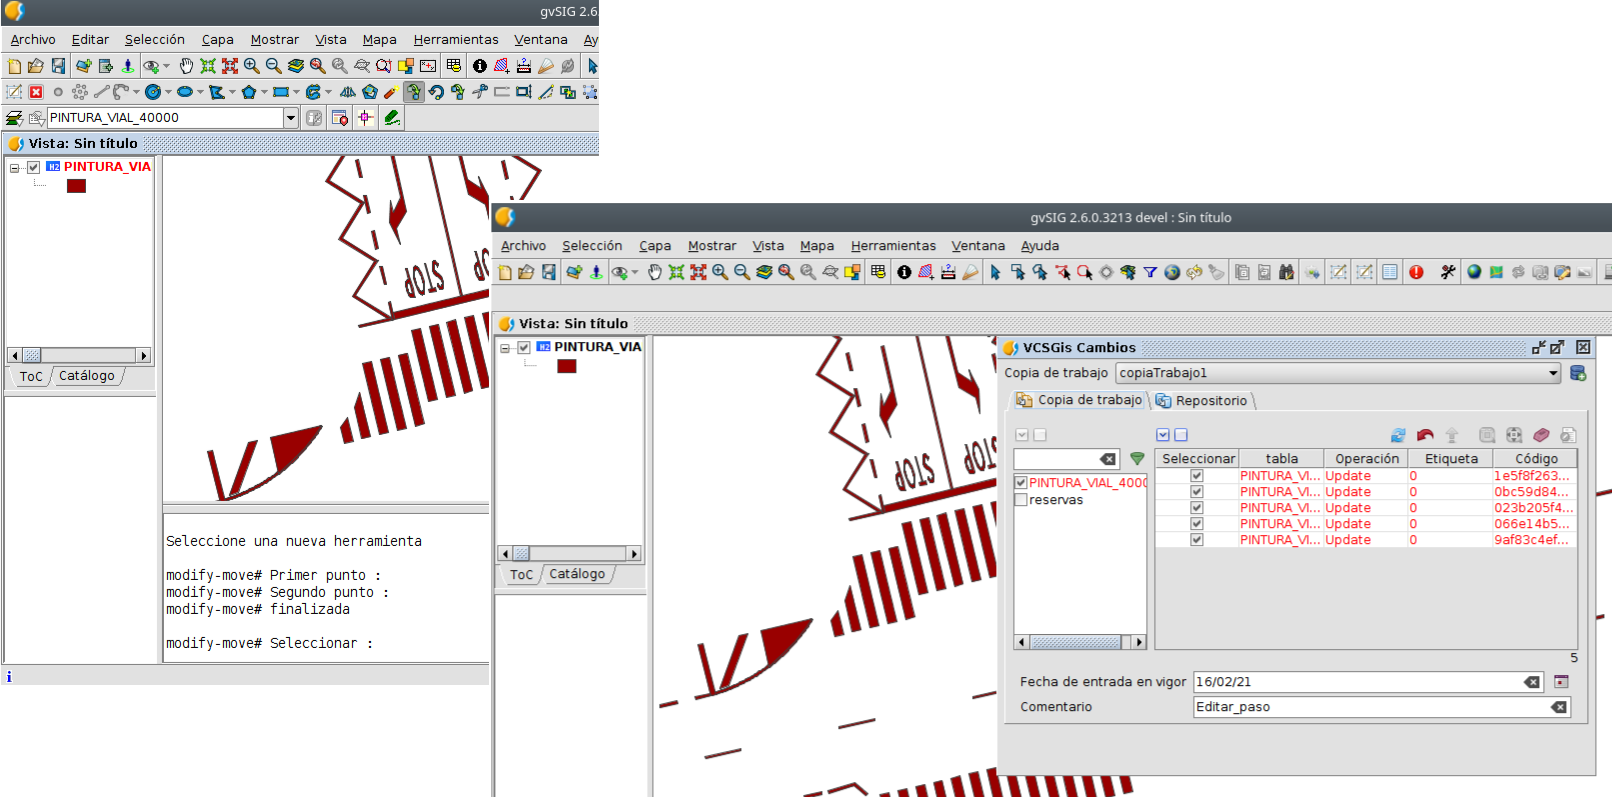
Task: Select the rectangle drawing tool in the rear window
Action: click(281, 92)
